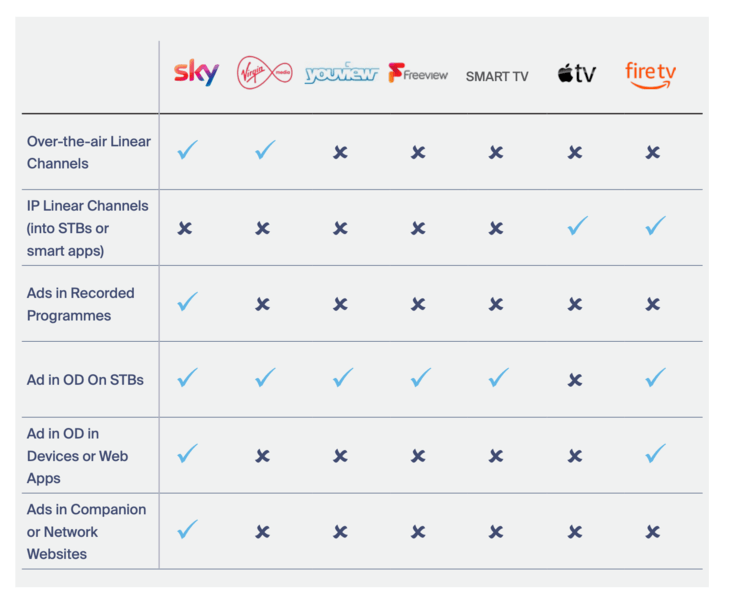Viewport: 730px width, 593px height.
Task: Click Apple TV's IP Linear Channels checkmark
Action: pyautogui.click(x=577, y=227)
